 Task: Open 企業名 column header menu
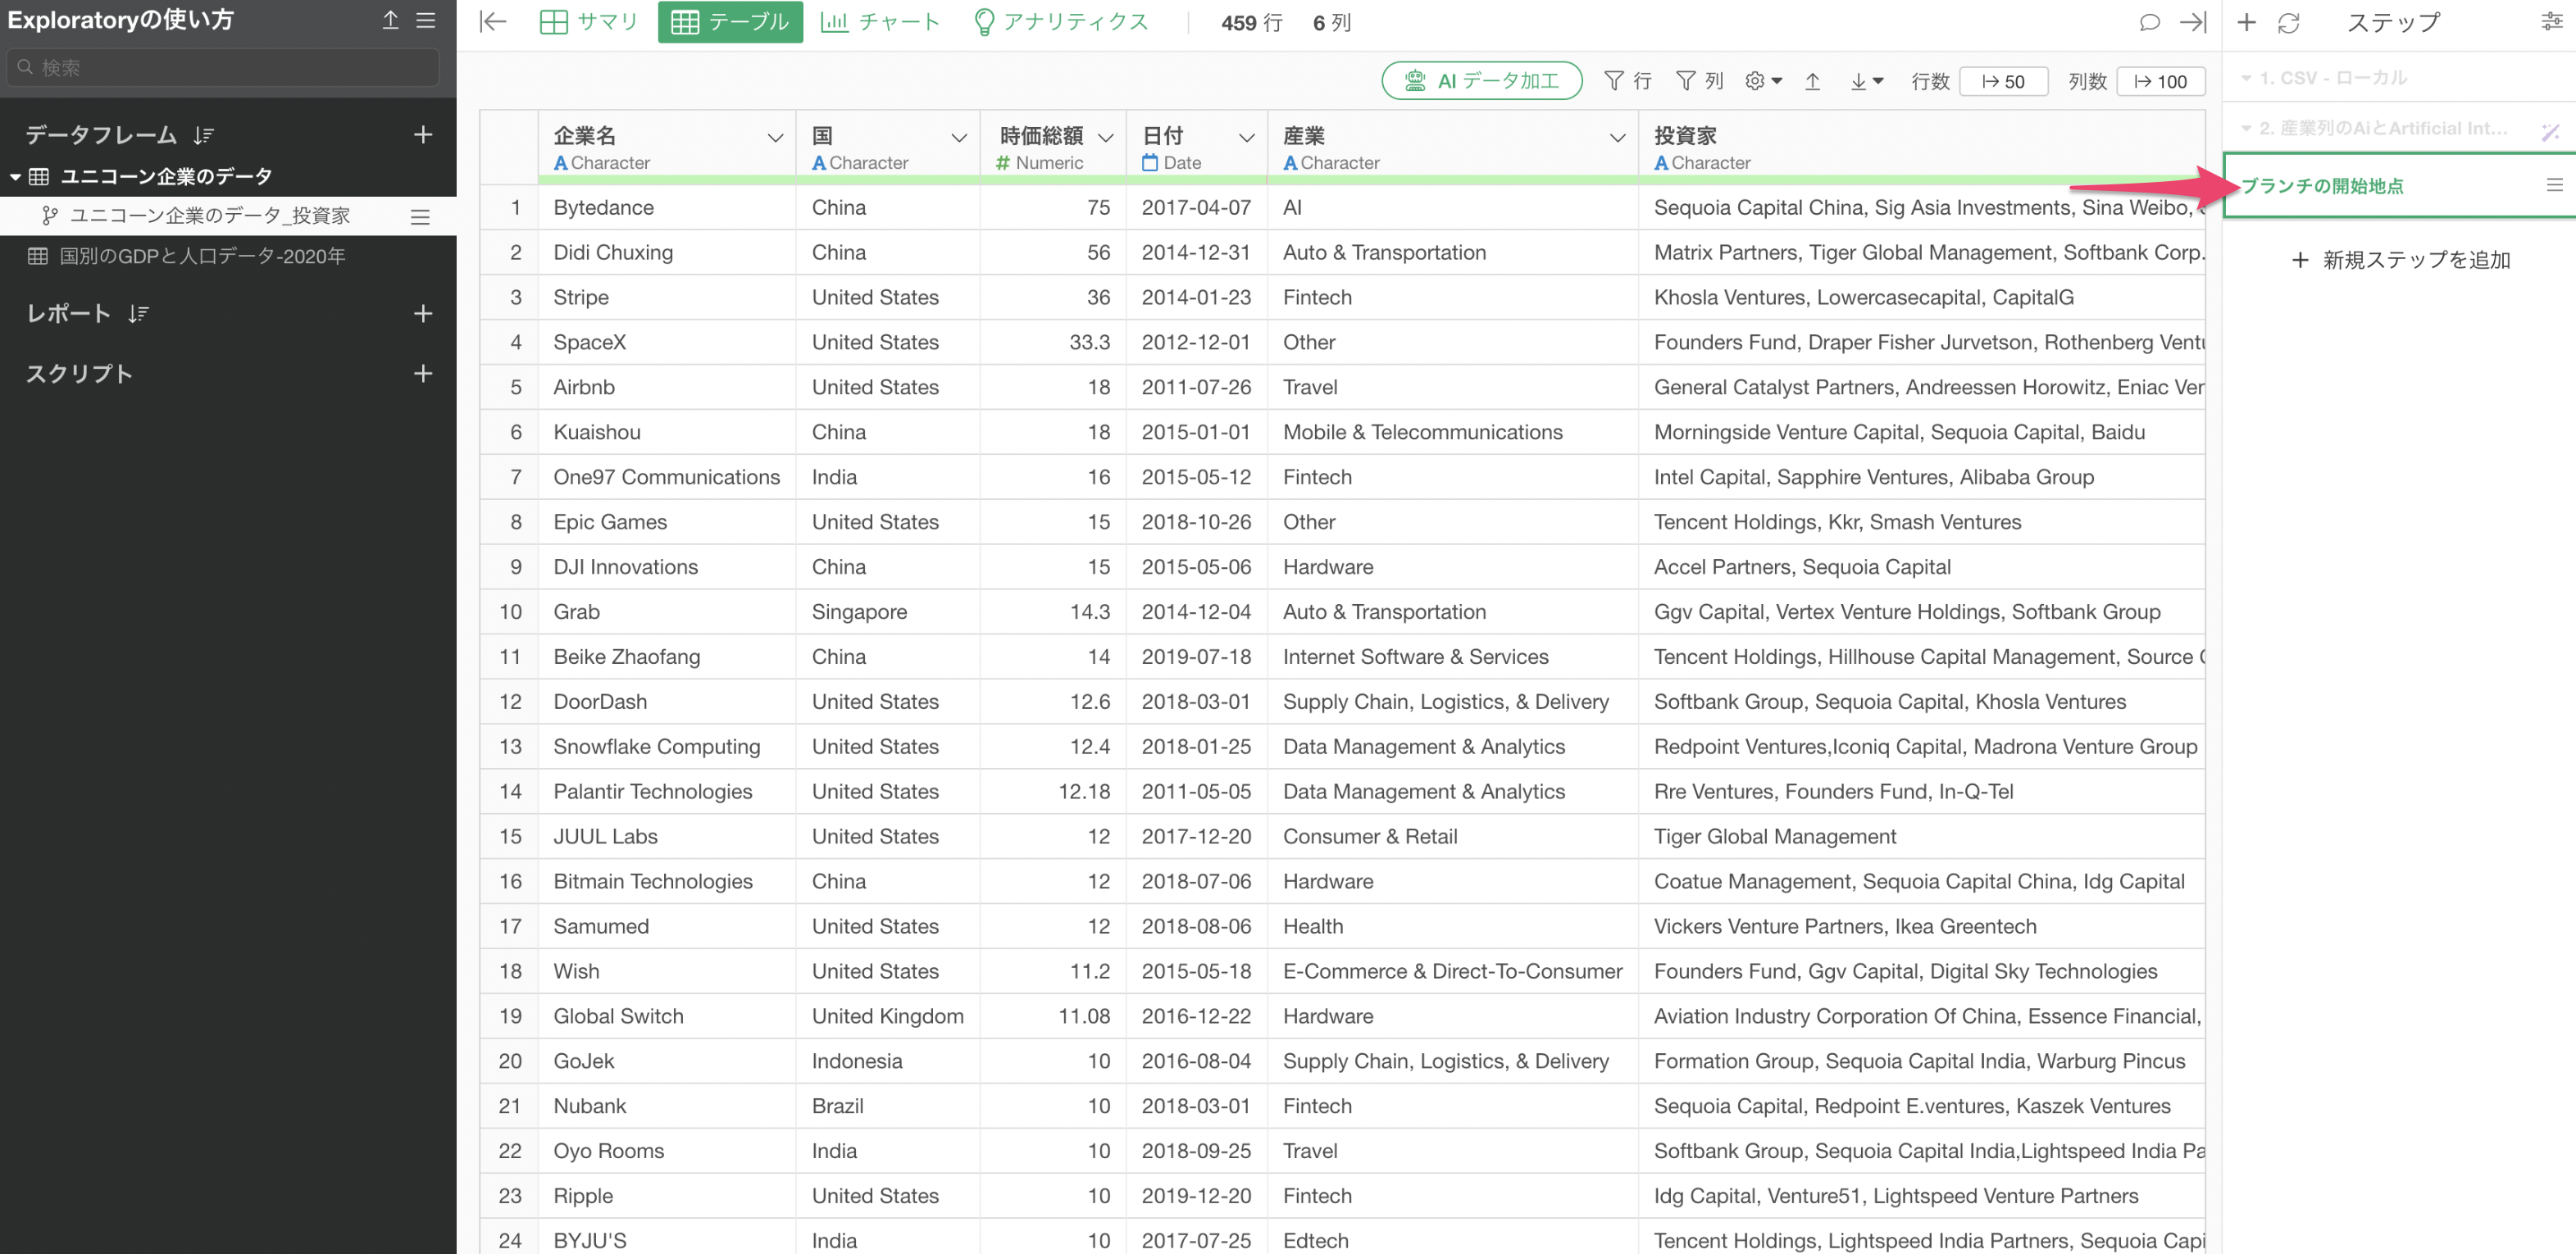pyautogui.click(x=775, y=138)
